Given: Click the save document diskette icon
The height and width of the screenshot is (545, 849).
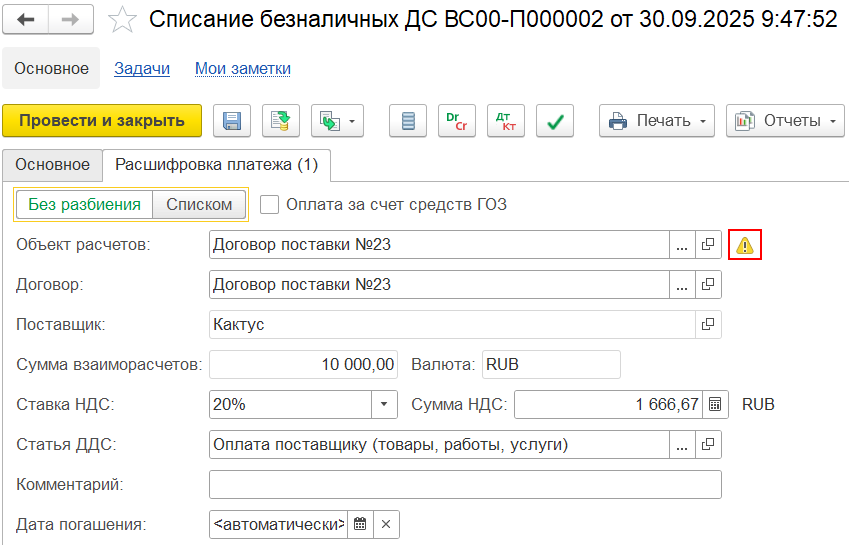Looking at the screenshot, I should coord(232,121).
